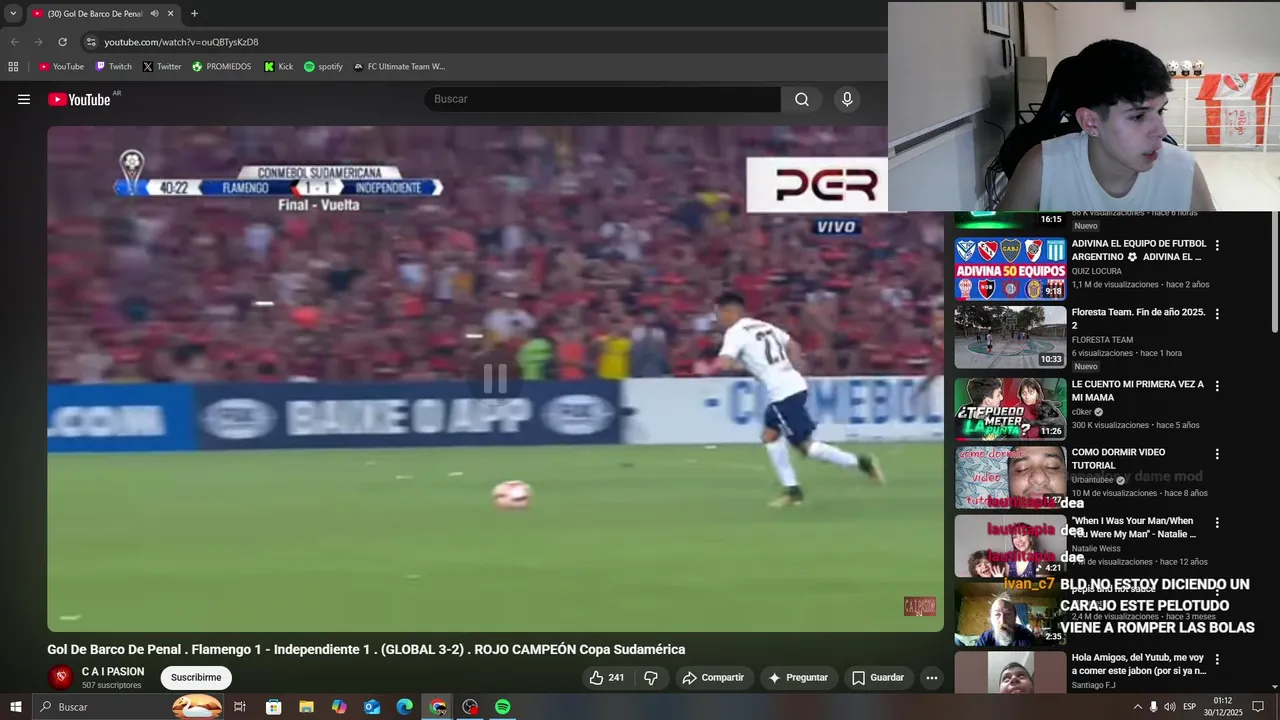Go to the YouTube home logo
This screenshot has width=1280, height=720.
(79, 99)
